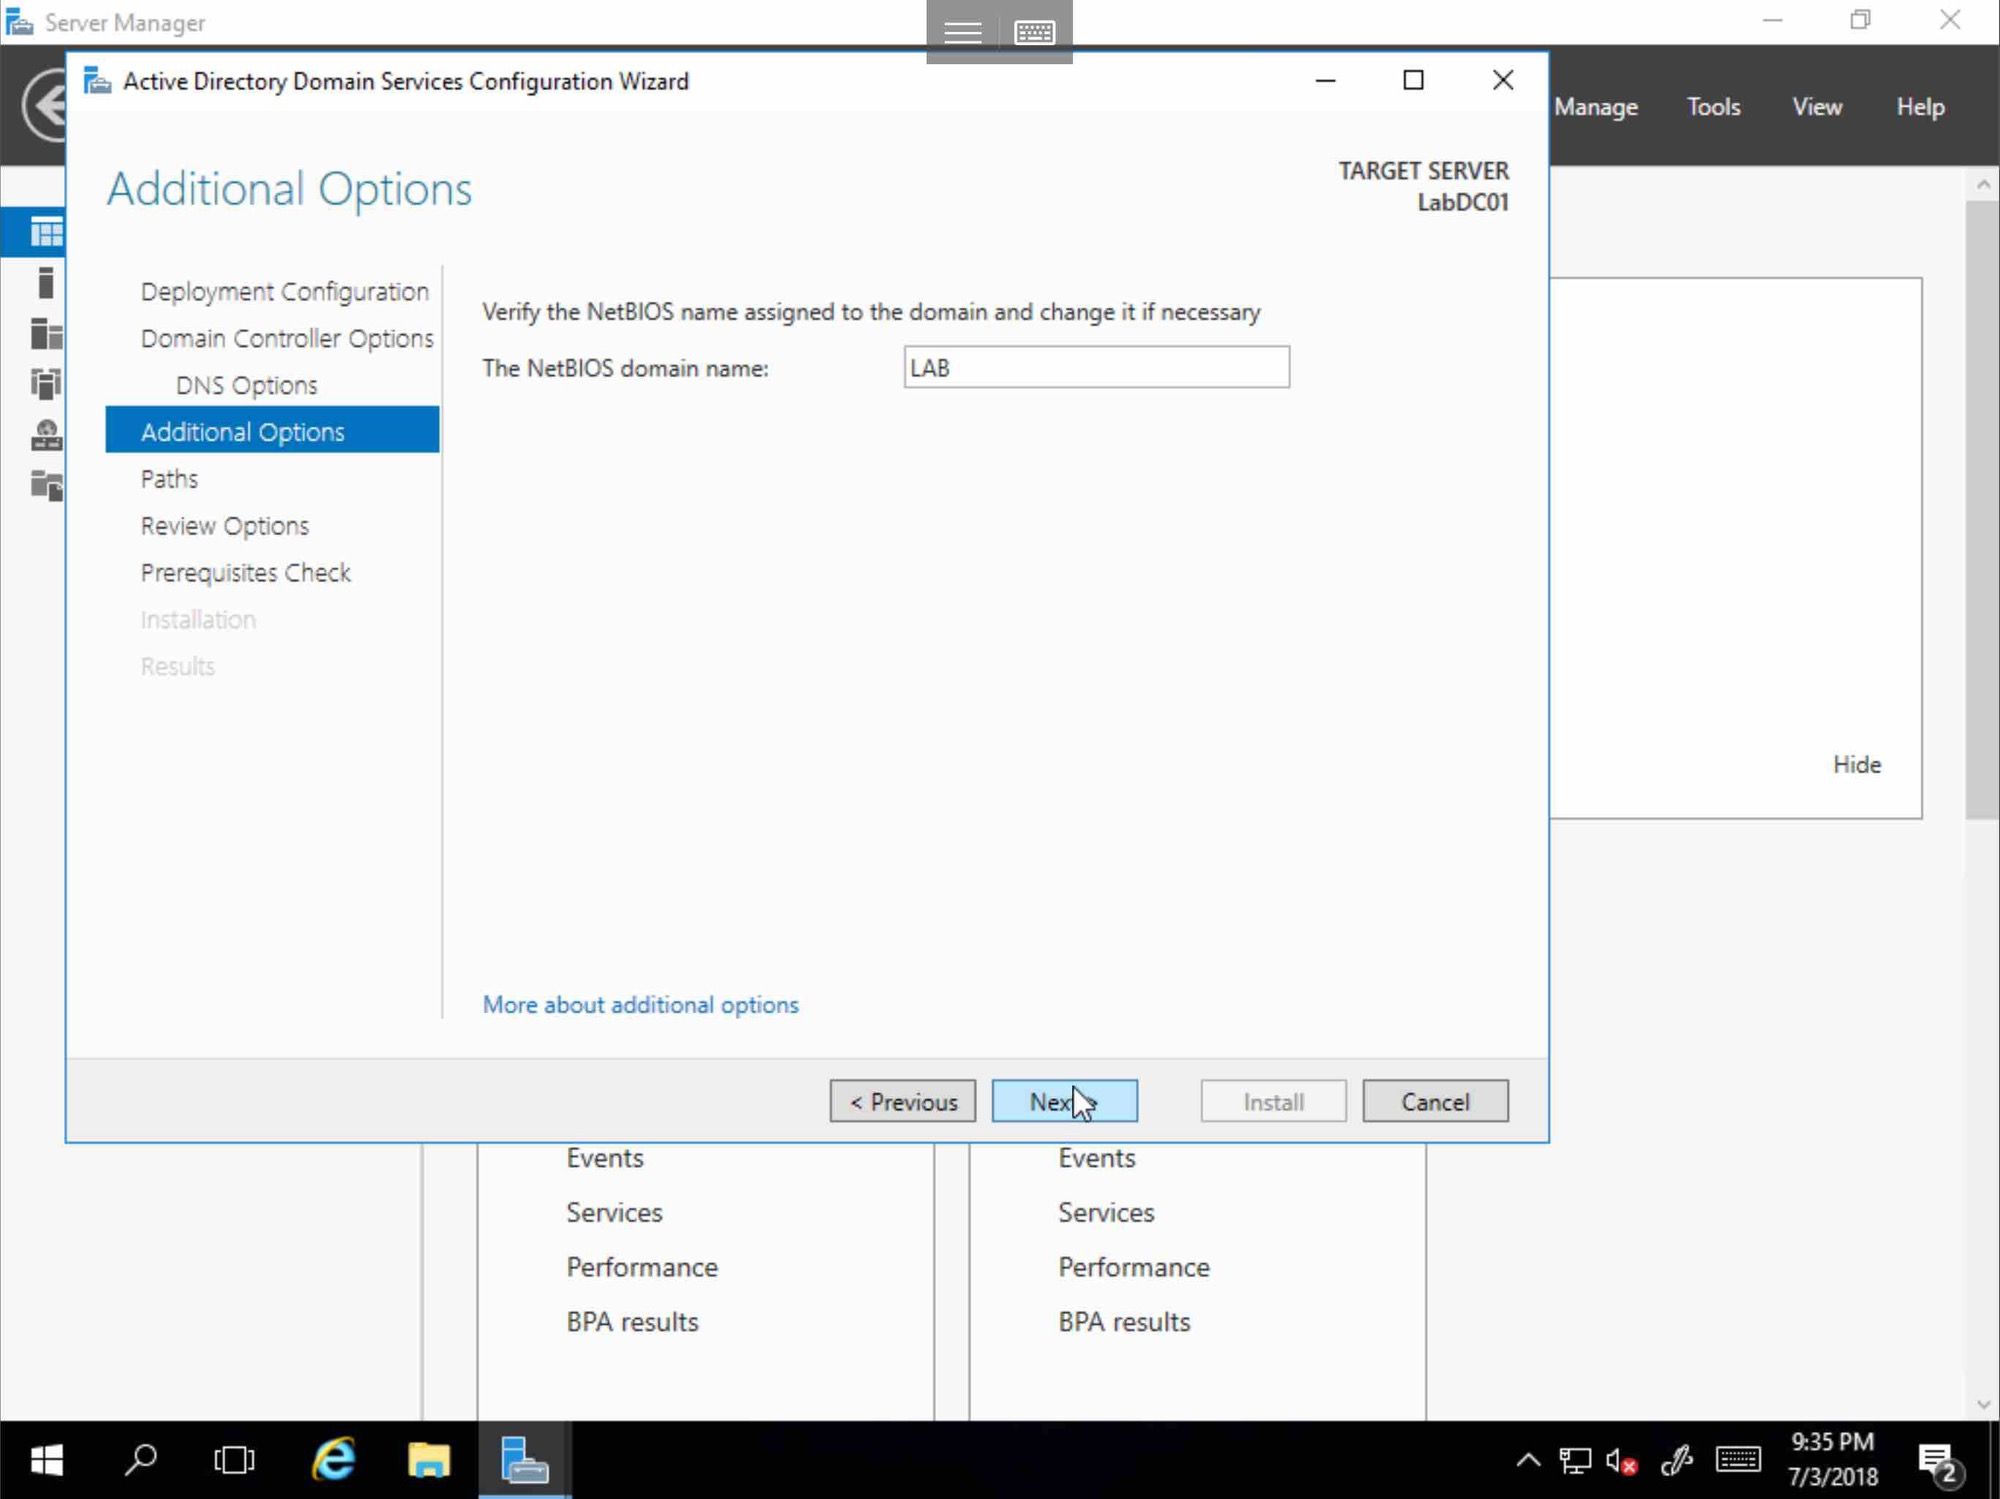Screen dimensions: 2000x1499
Task: Open the Tools menu
Action: click(x=1713, y=107)
